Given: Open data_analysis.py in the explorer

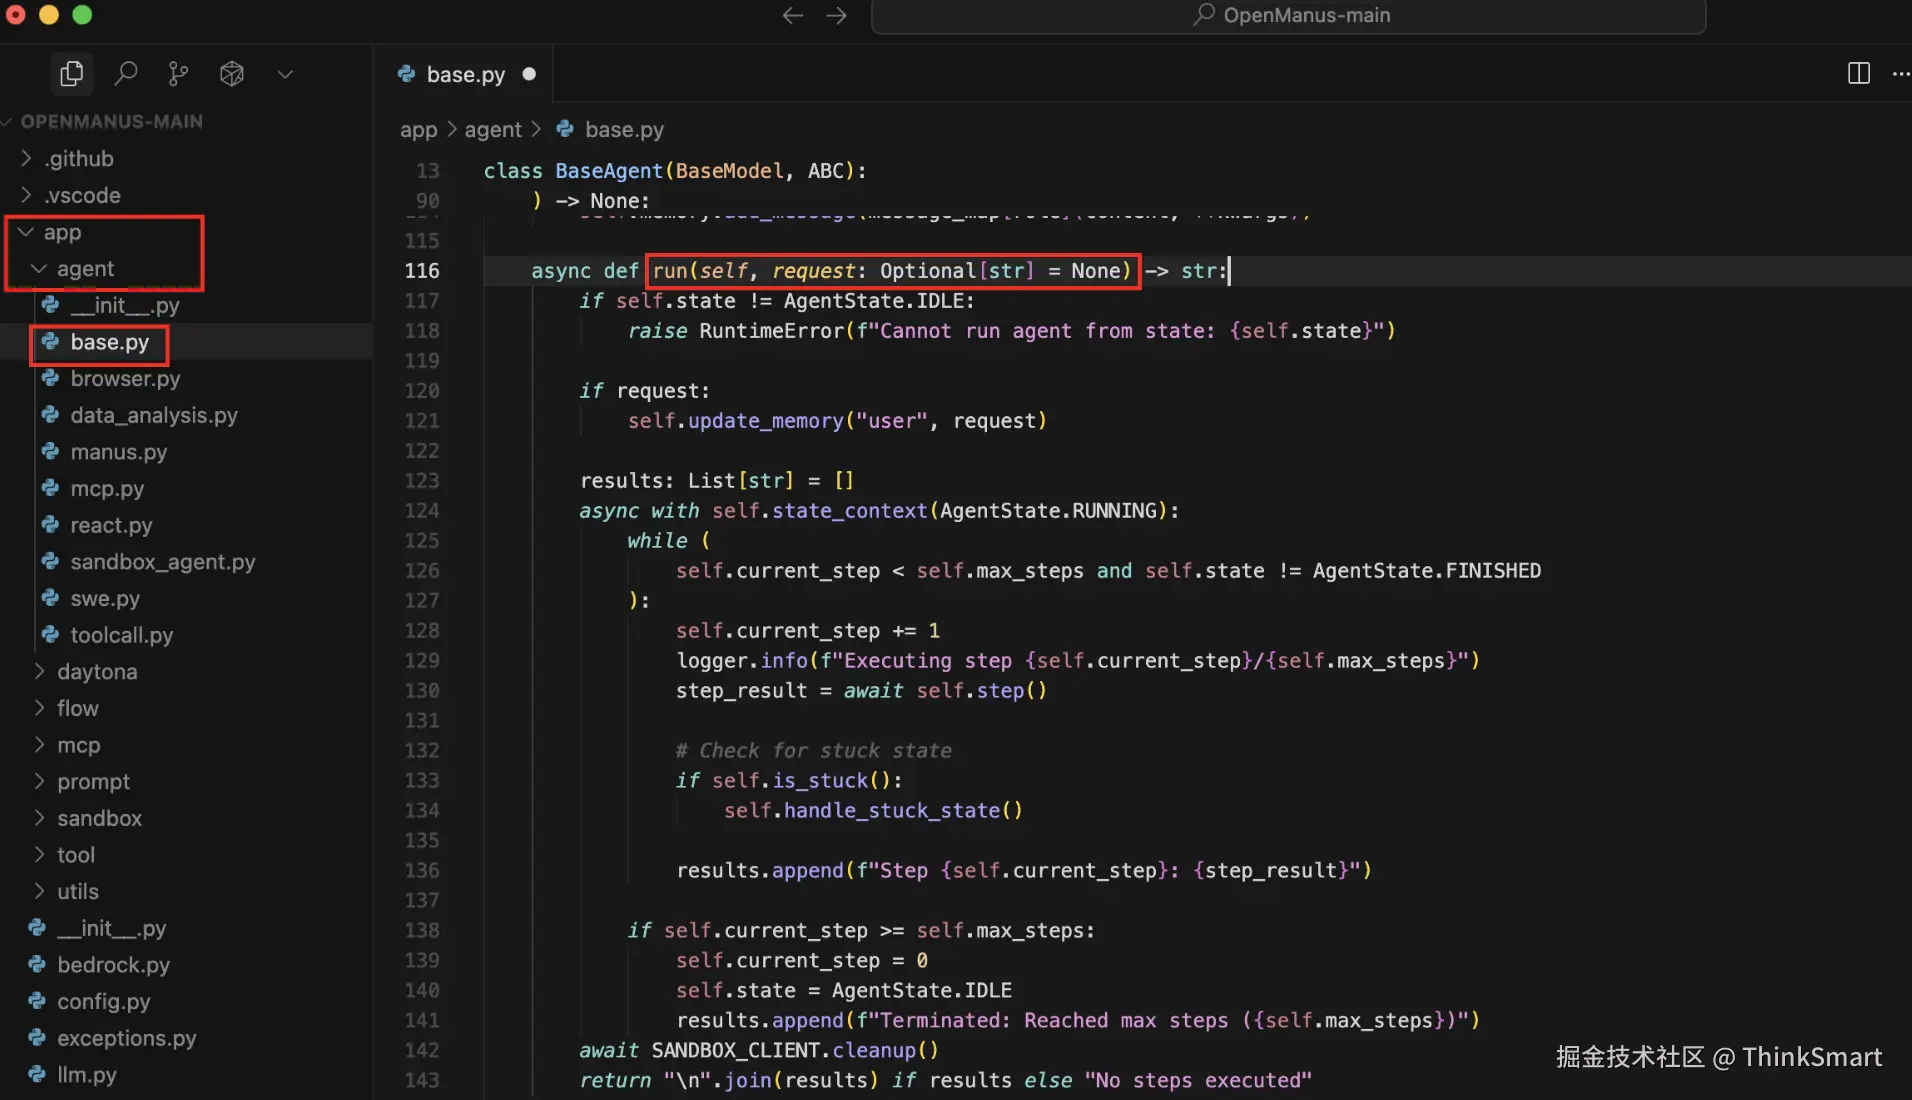Looking at the screenshot, I should [154, 416].
